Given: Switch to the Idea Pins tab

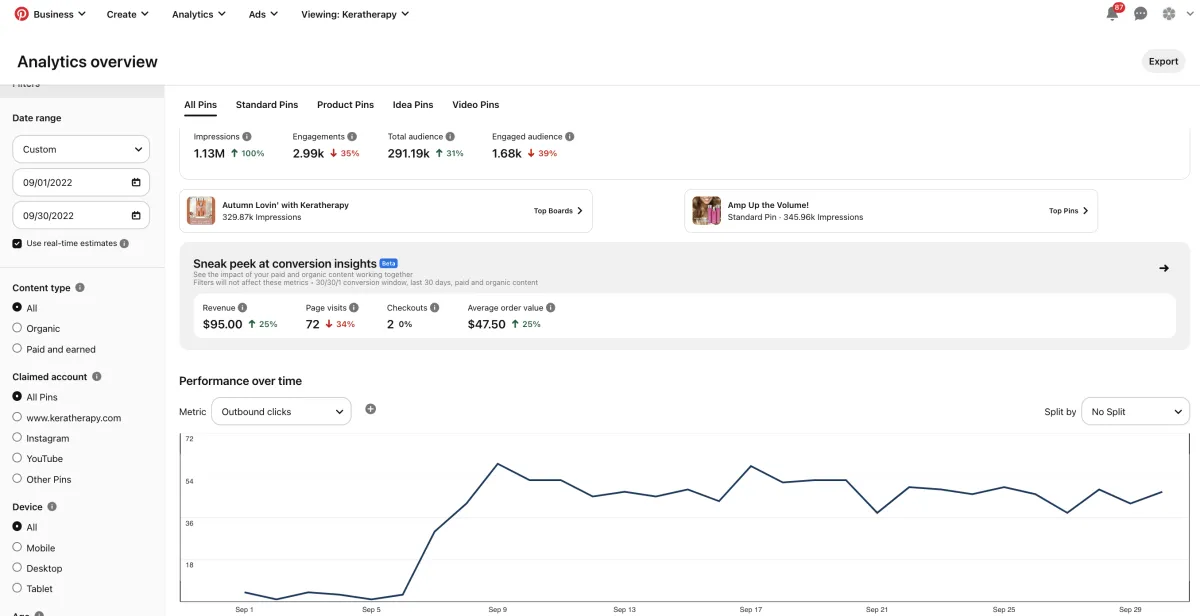Looking at the screenshot, I should tap(413, 105).
